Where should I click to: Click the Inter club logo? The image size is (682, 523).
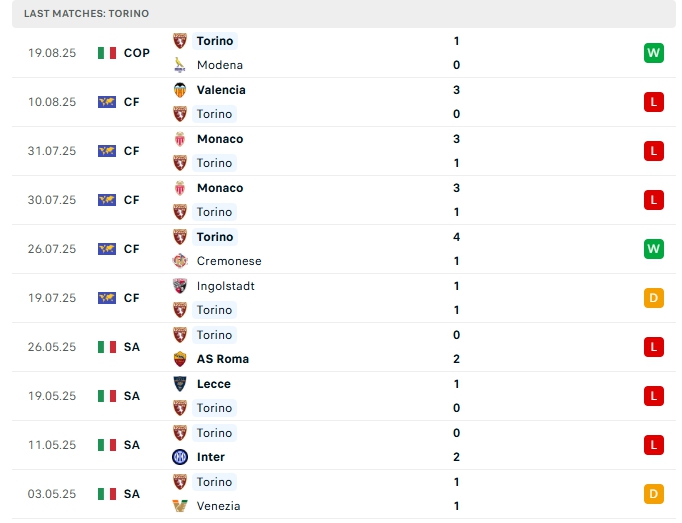(x=180, y=457)
